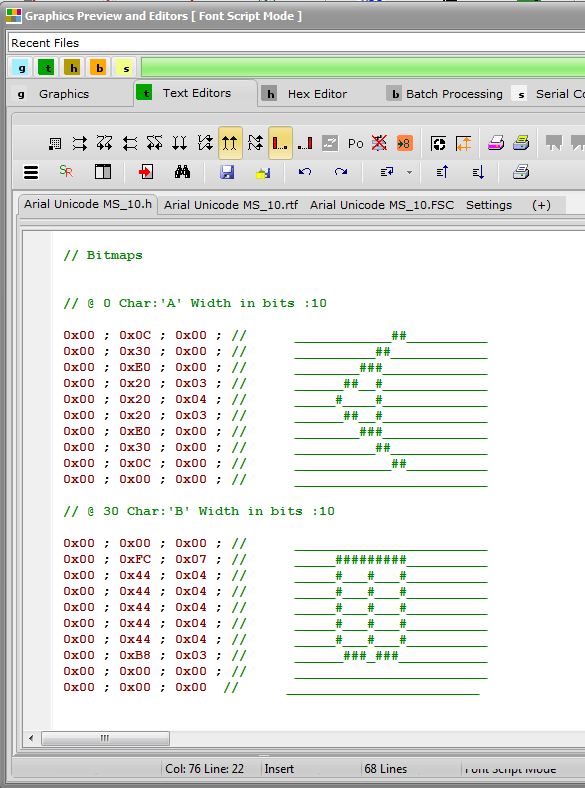The width and height of the screenshot is (585, 788).
Task: Click the SR search-replace icon
Action: click(66, 172)
